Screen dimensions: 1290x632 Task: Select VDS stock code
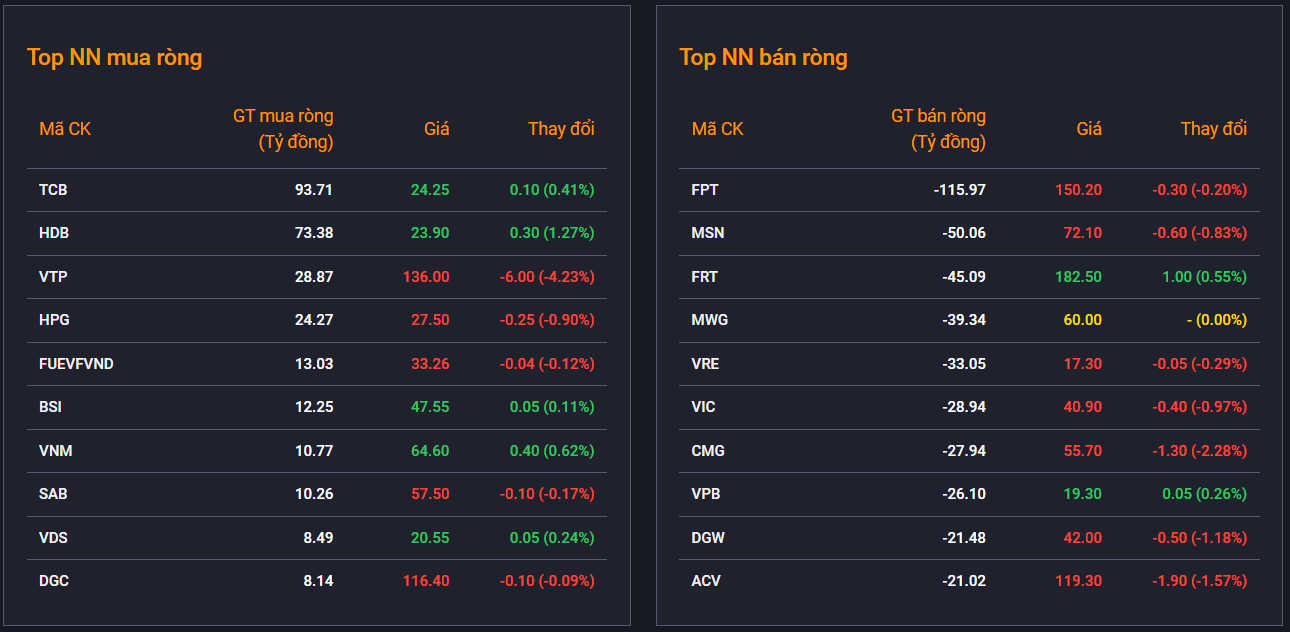(54, 538)
